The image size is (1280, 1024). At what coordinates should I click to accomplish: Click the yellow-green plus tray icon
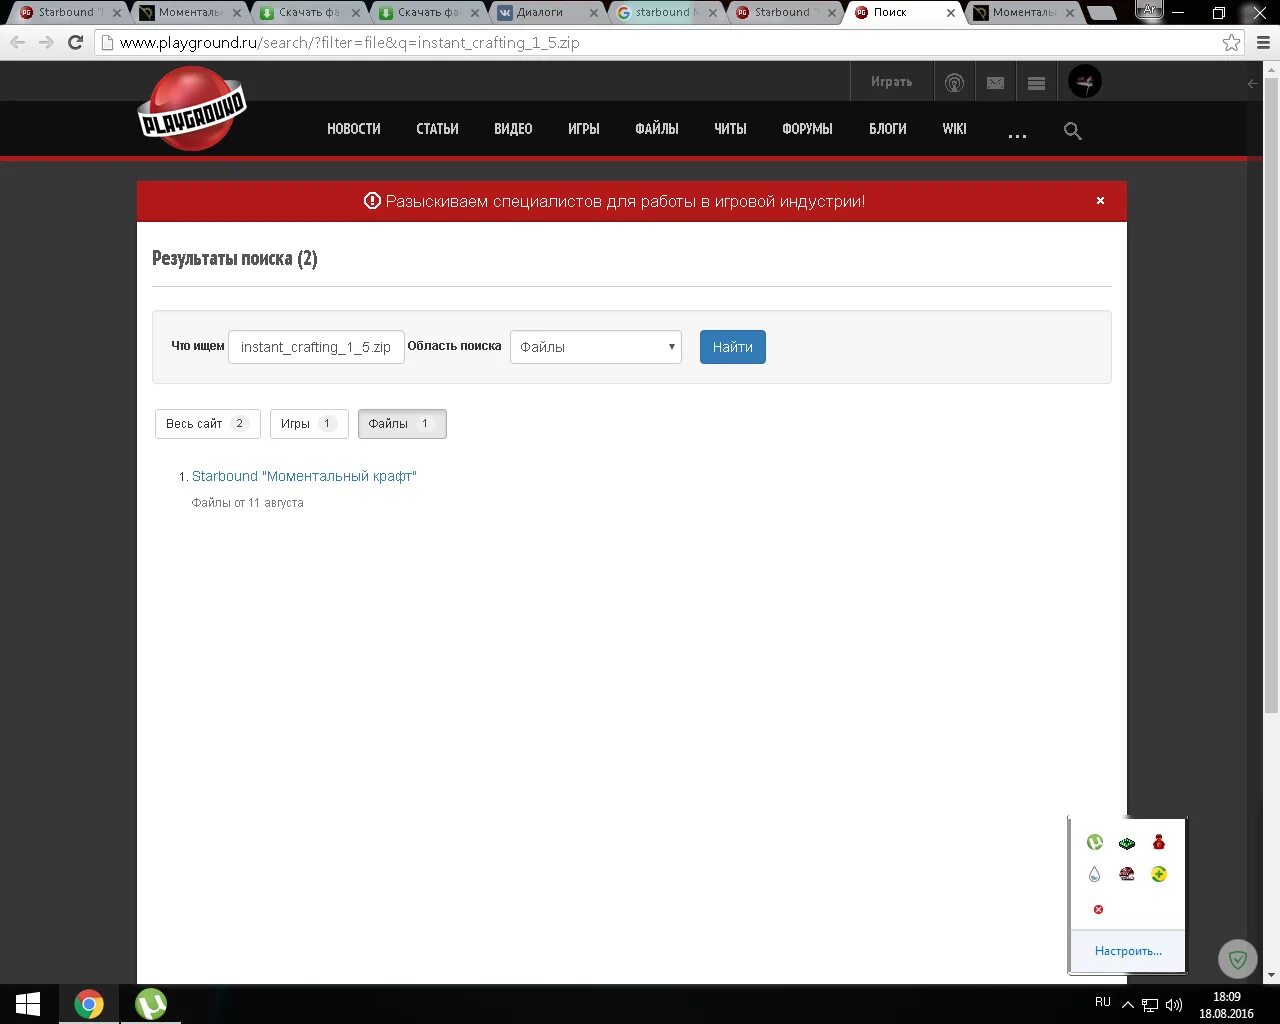(x=1159, y=874)
